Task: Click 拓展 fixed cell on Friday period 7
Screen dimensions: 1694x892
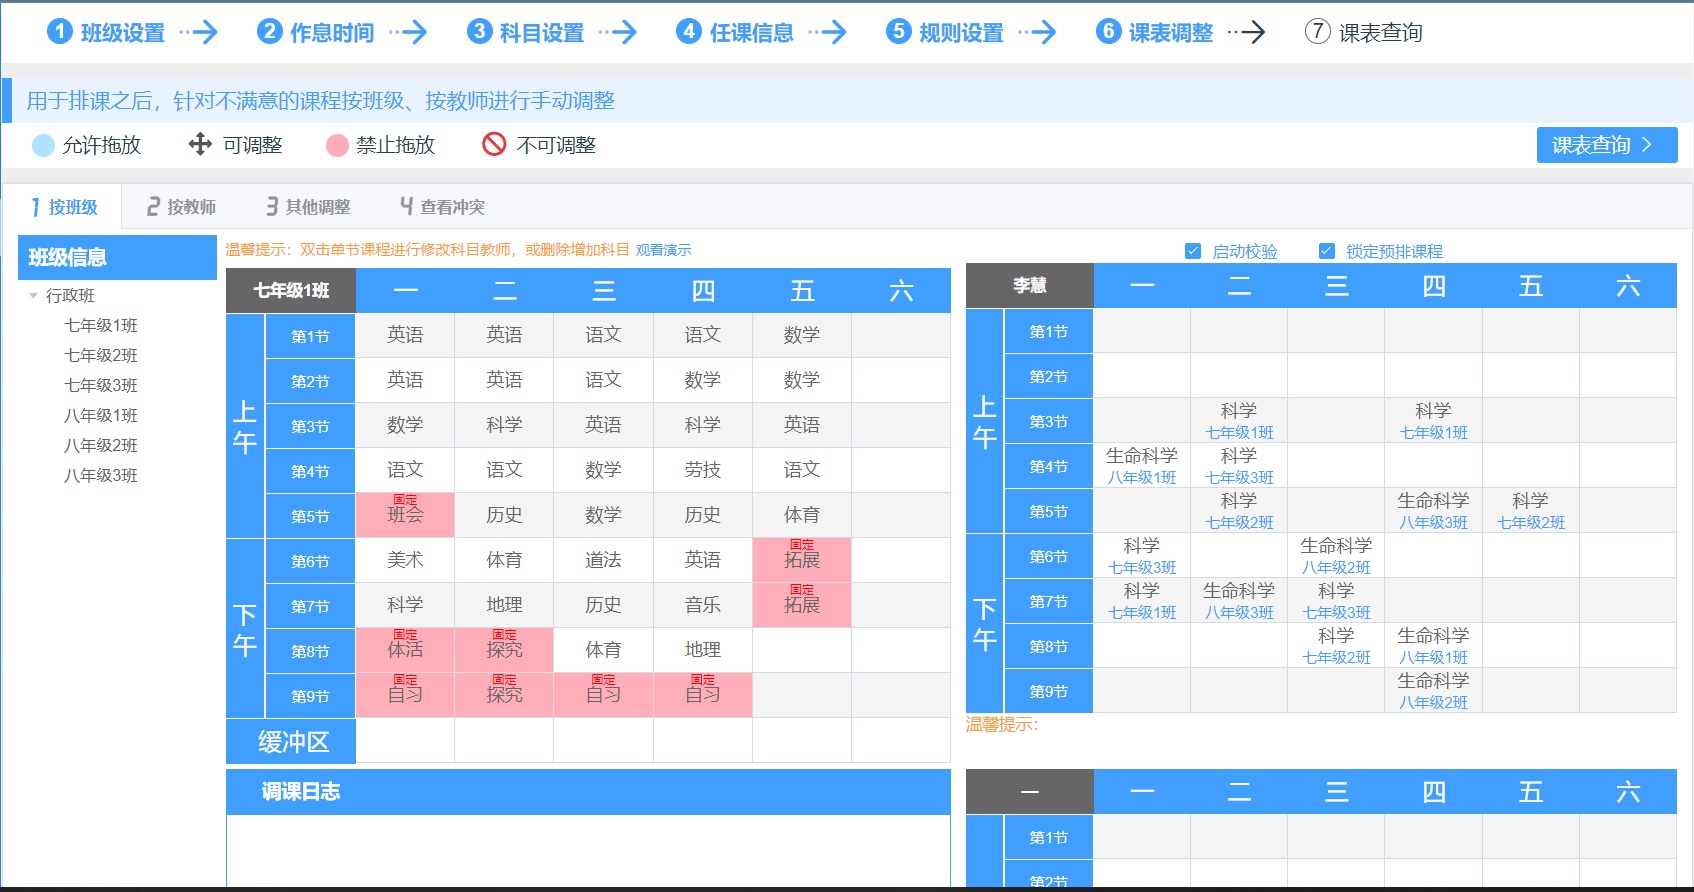Action: click(802, 605)
